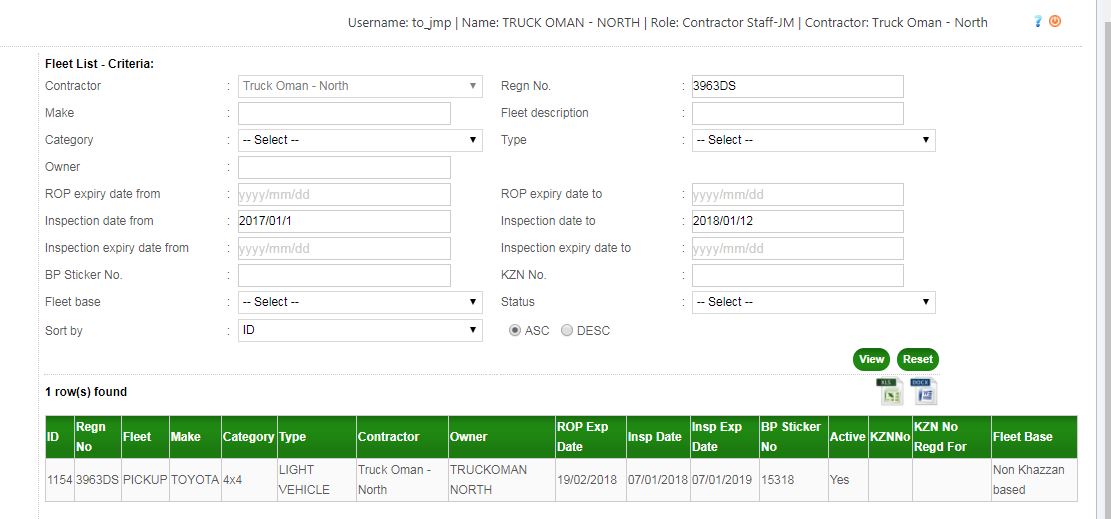Open the Status dropdown

[x=813, y=302]
